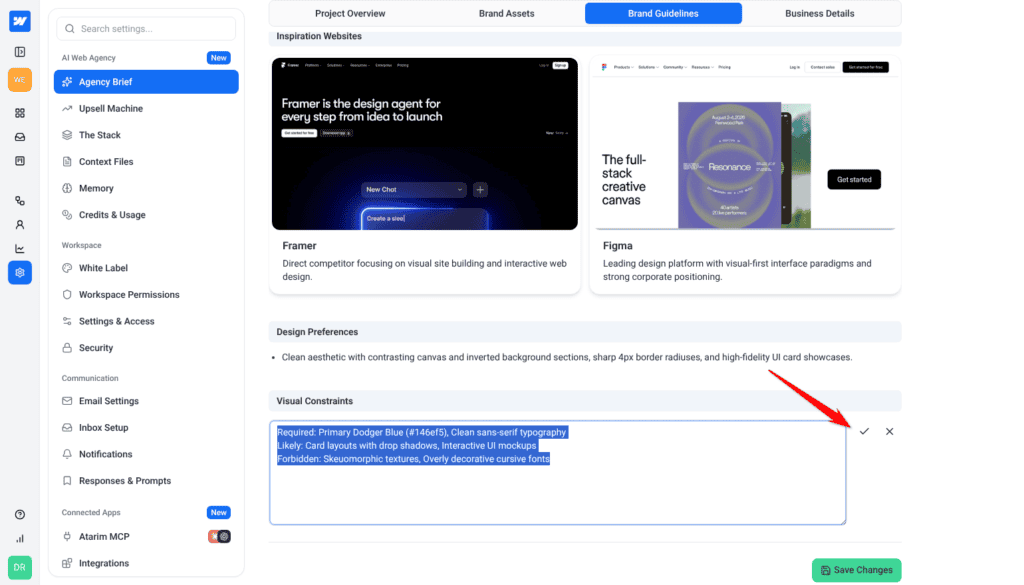This screenshot has height=585, width=1024.
Task: Open the boards icon in rail
Action: [20, 161]
